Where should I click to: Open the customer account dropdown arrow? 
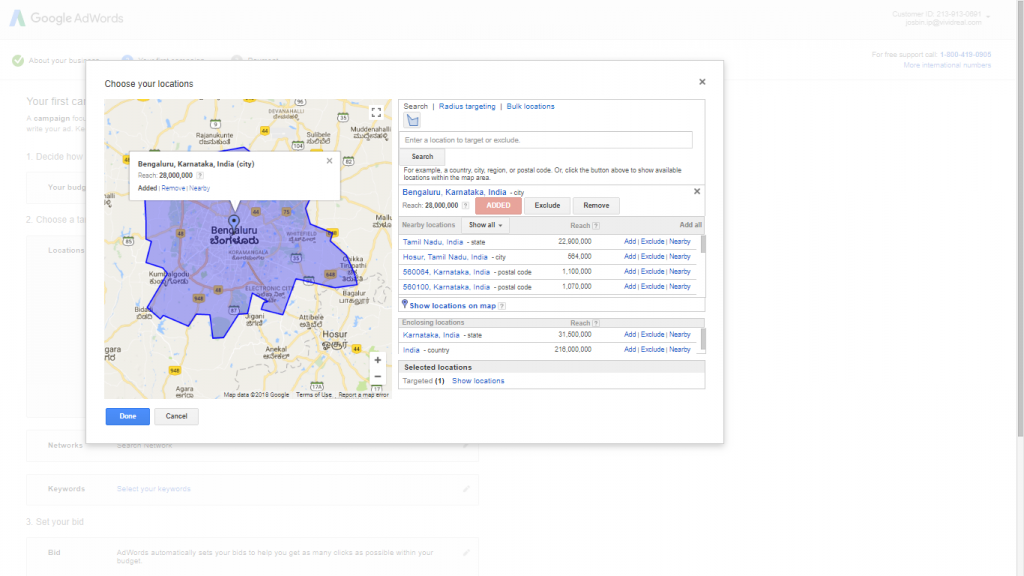(x=989, y=16)
